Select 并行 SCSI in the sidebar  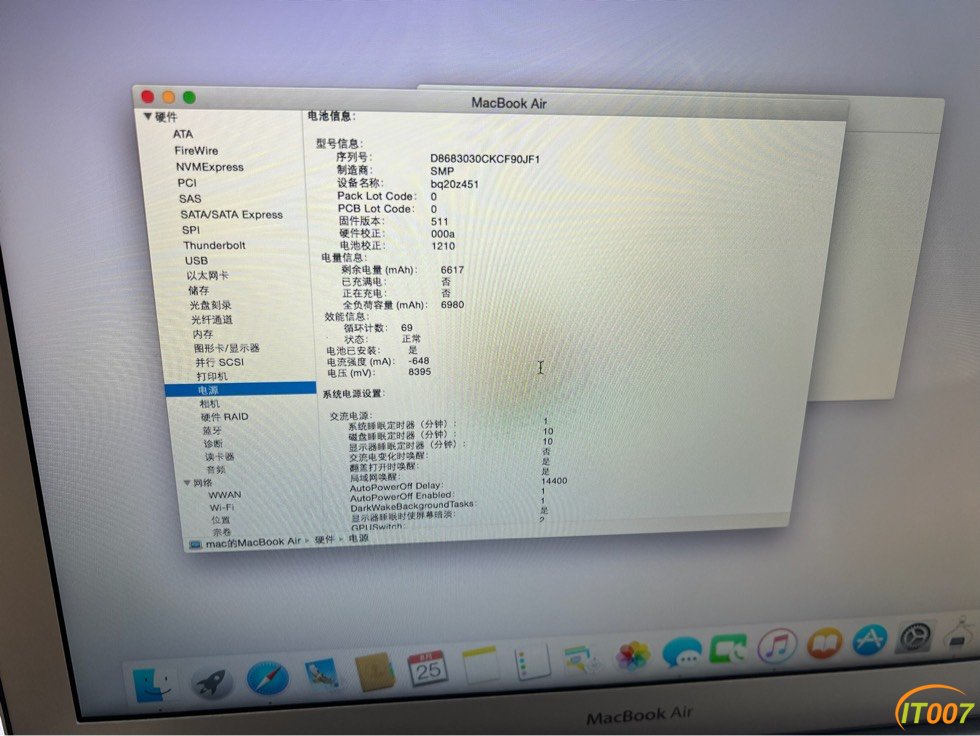point(219,362)
